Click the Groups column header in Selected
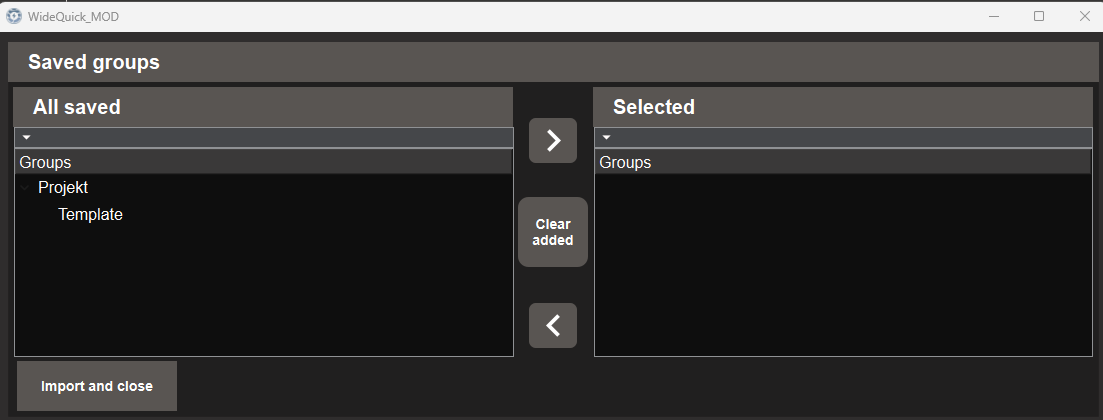 [843, 163]
